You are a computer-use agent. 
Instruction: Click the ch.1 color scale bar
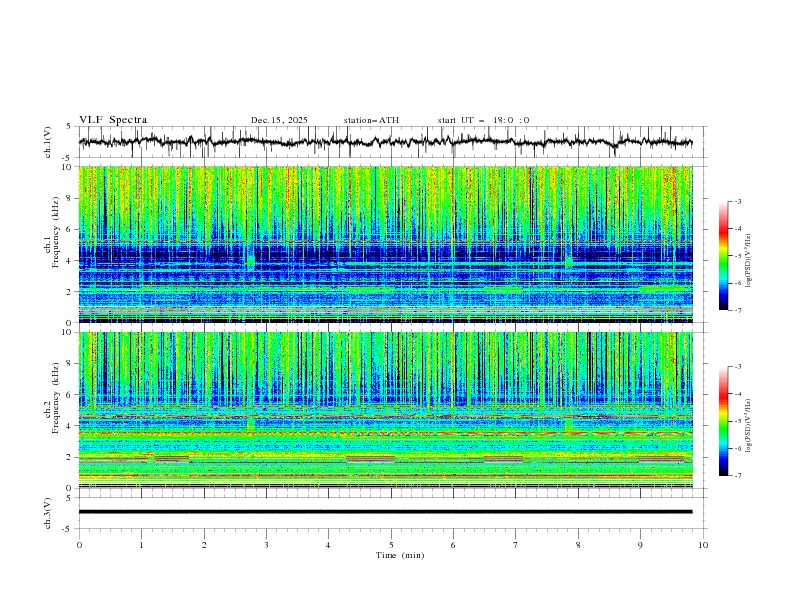pyautogui.click(x=723, y=255)
